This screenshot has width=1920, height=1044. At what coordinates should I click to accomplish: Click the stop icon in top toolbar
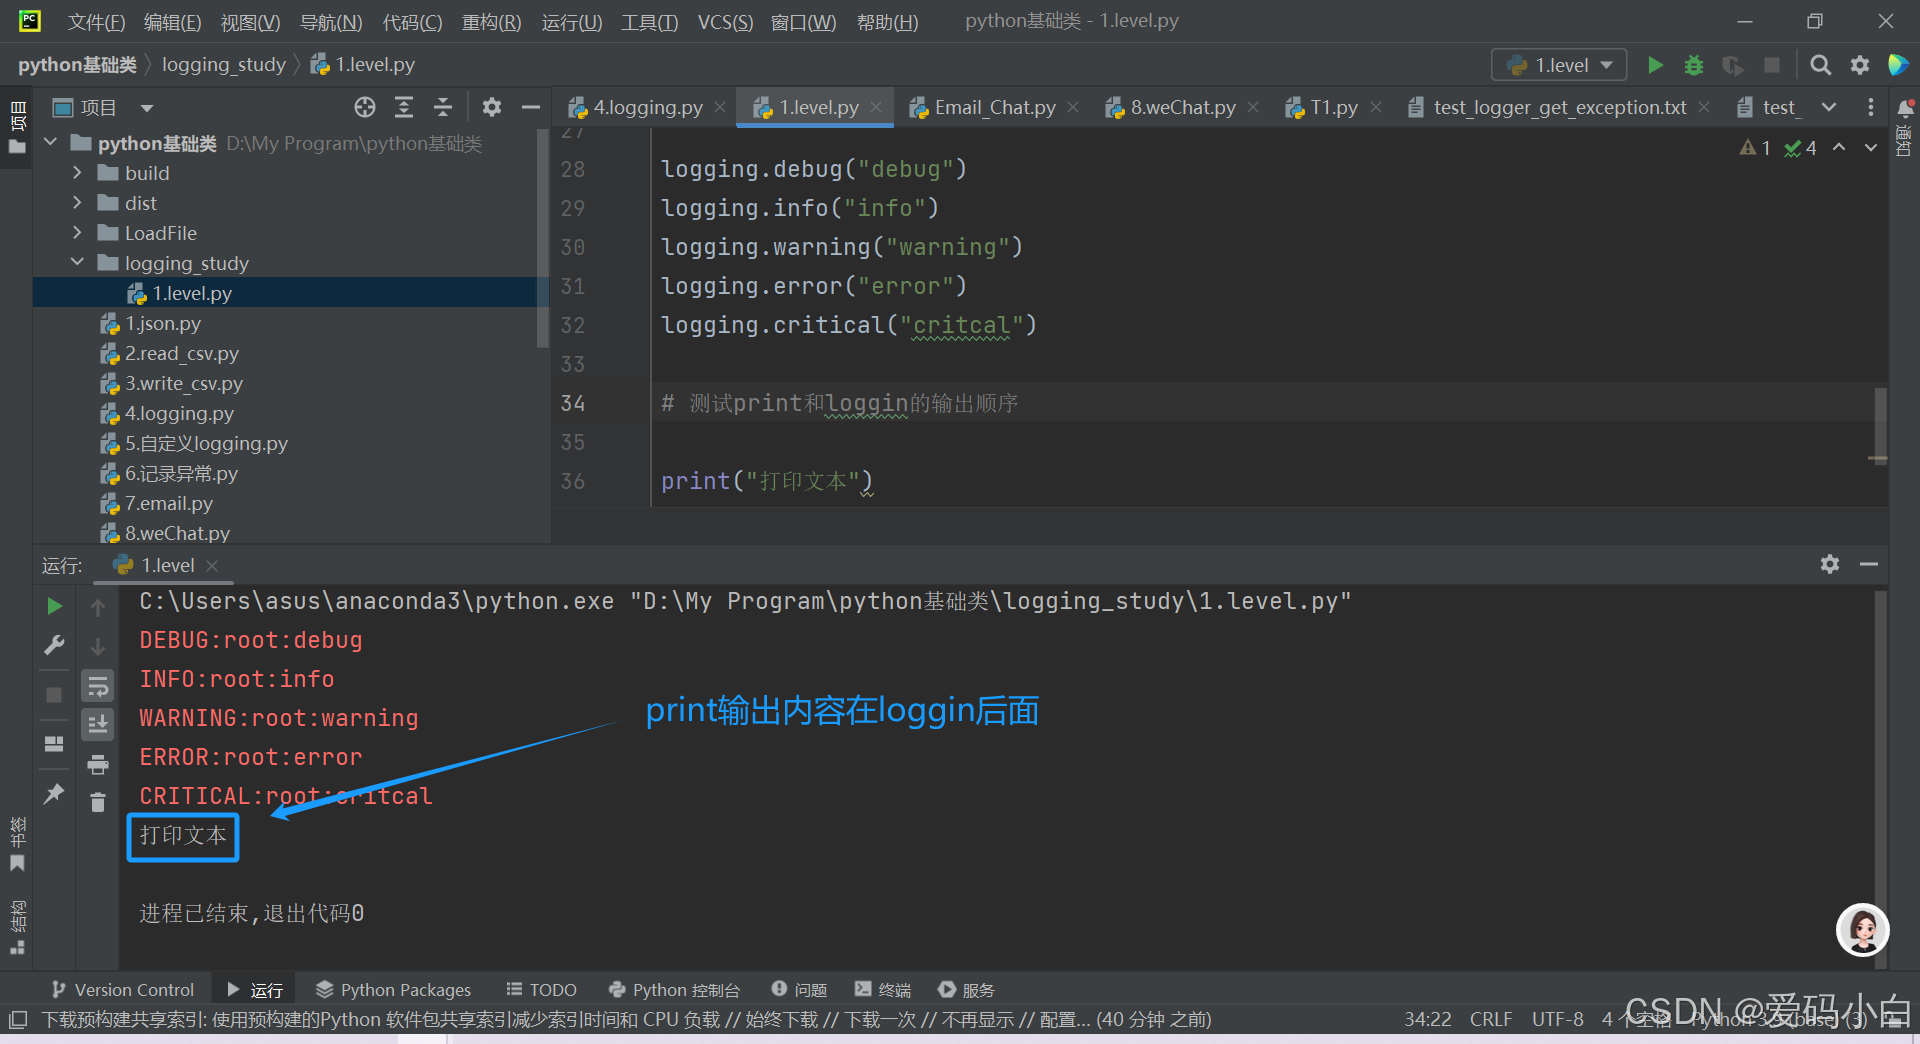tap(1771, 65)
